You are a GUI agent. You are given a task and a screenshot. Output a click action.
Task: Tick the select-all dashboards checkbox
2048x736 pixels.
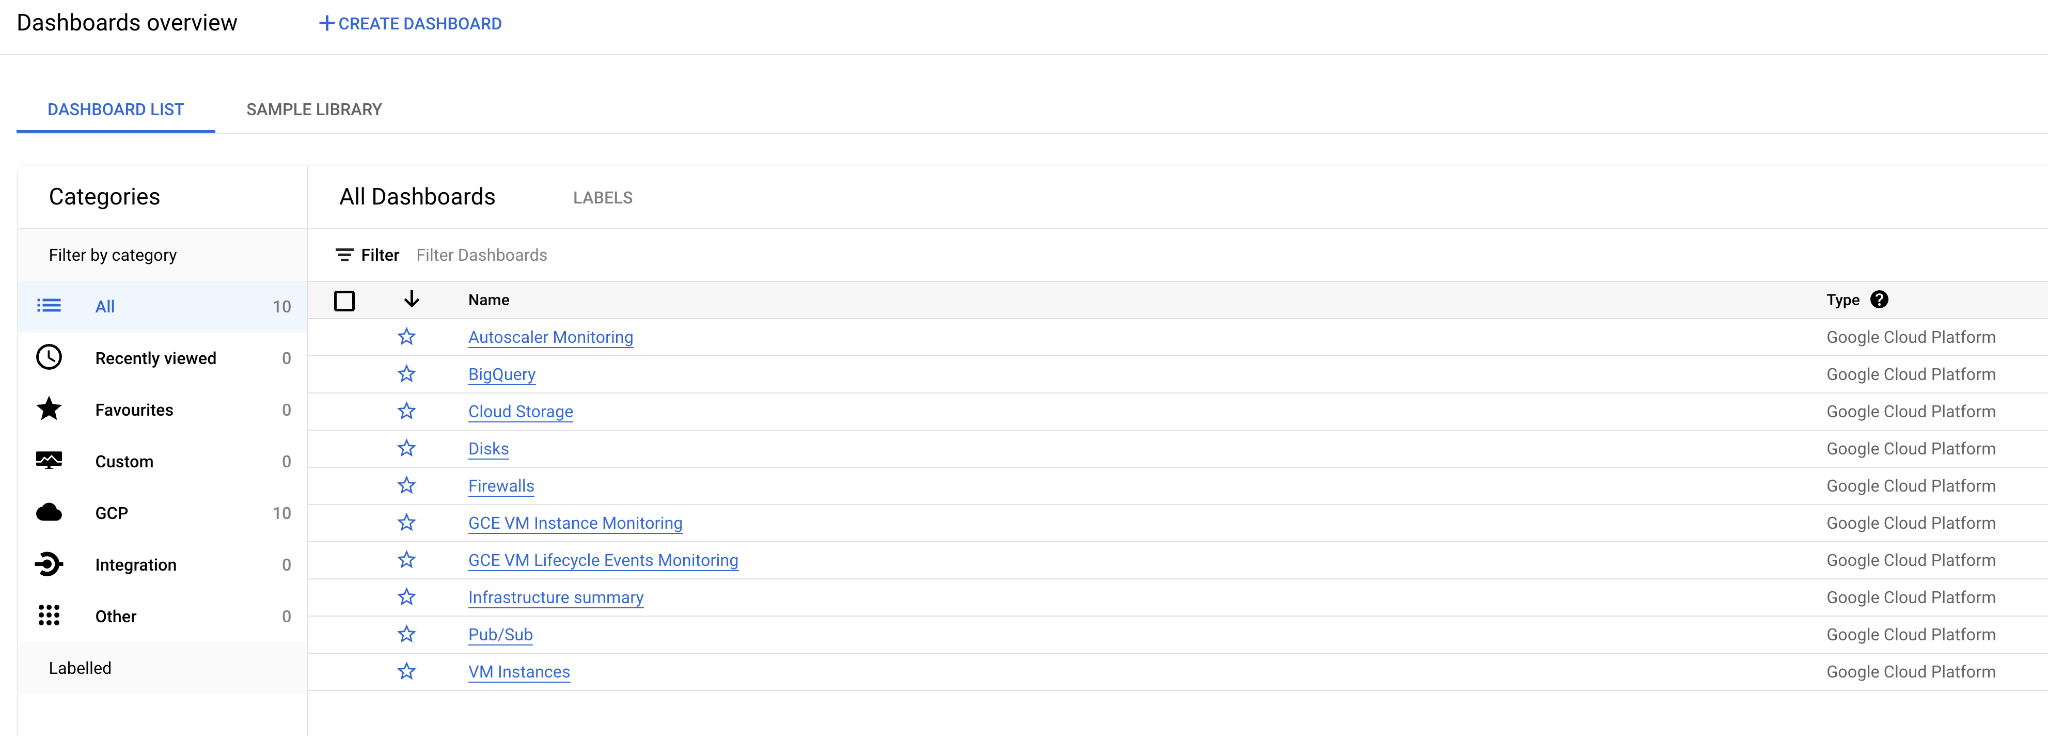pos(345,300)
